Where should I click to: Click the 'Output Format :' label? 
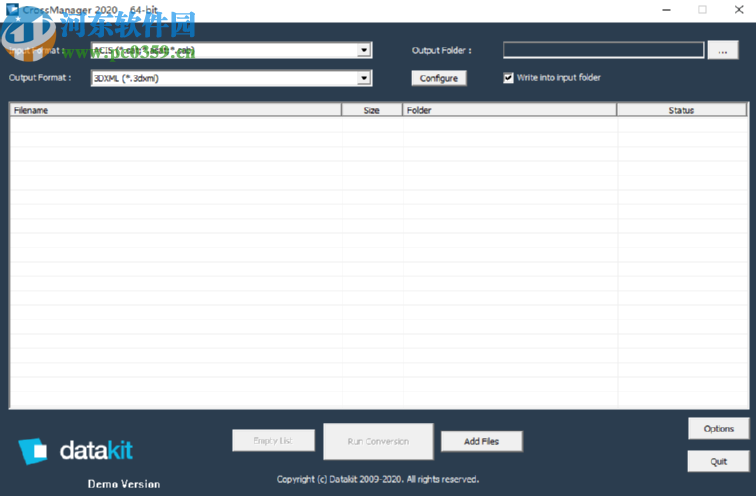40,78
